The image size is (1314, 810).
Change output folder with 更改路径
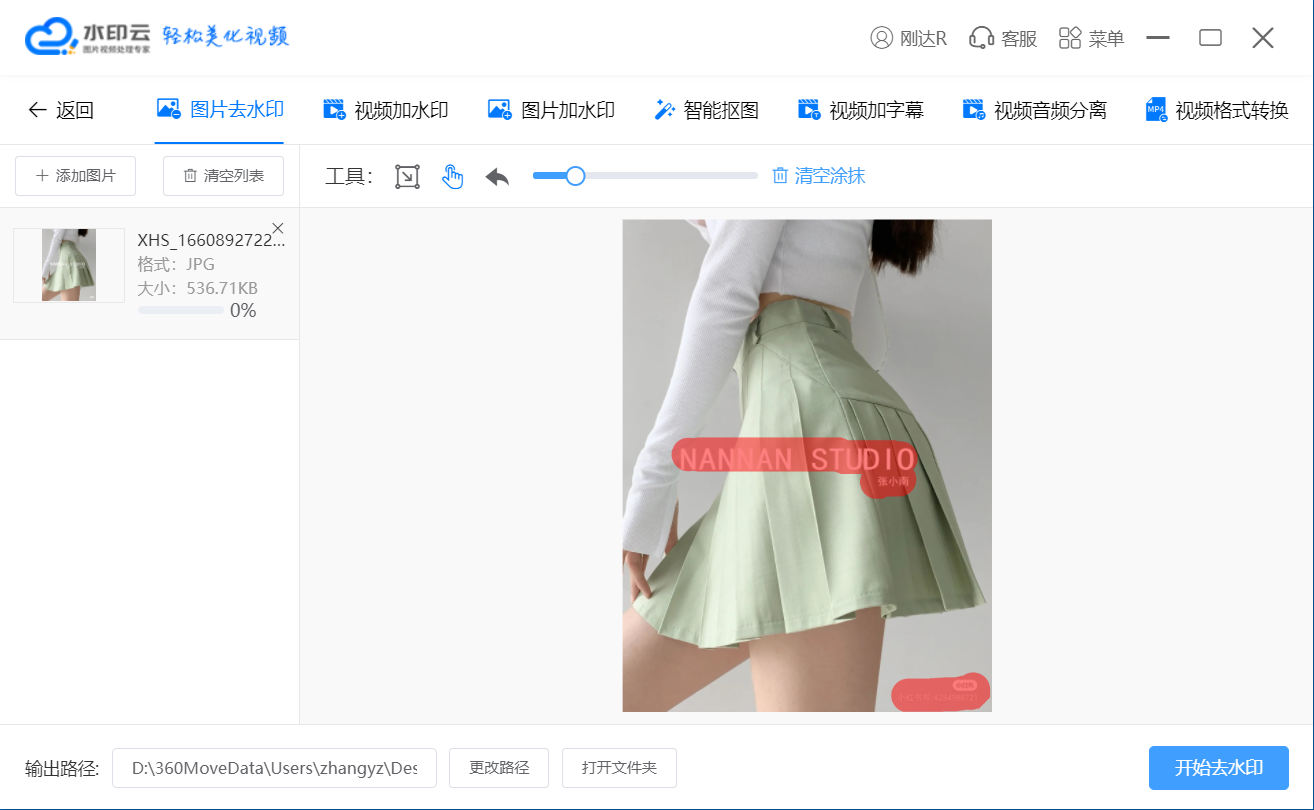pos(499,768)
